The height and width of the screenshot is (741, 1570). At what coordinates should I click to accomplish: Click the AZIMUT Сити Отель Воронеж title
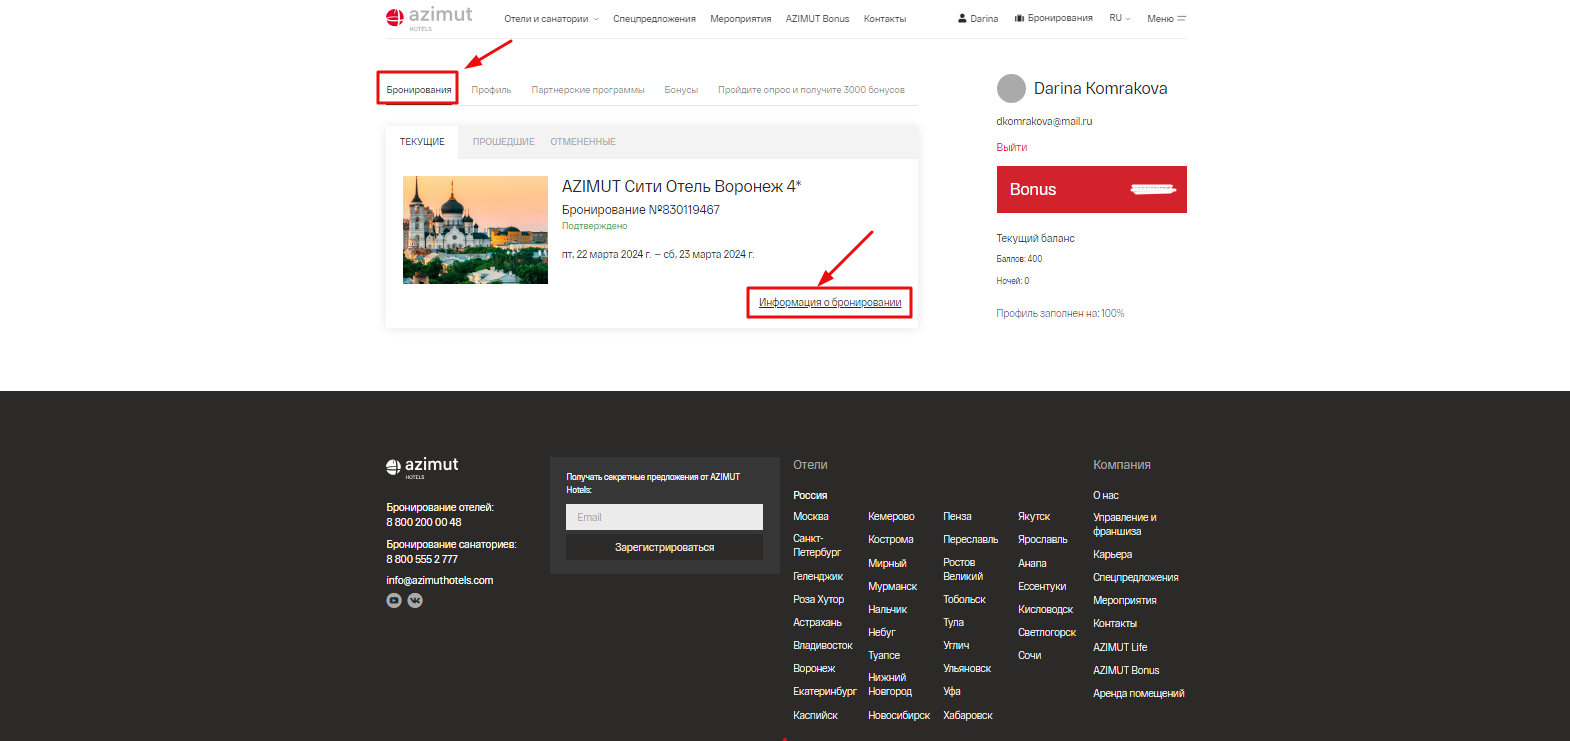click(x=681, y=186)
